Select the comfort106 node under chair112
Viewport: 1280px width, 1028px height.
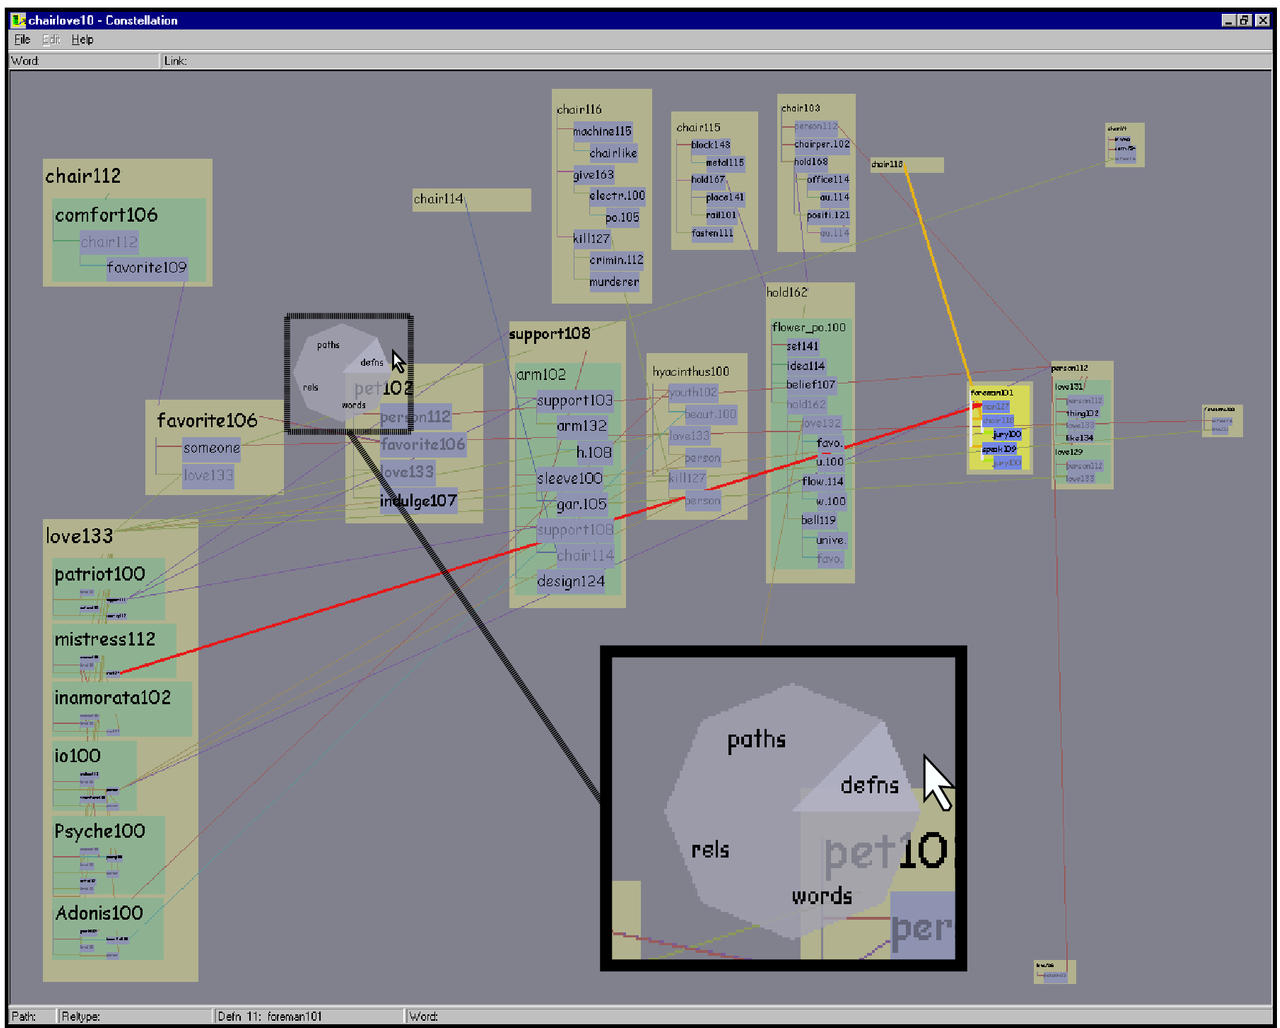click(x=106, y=215)
